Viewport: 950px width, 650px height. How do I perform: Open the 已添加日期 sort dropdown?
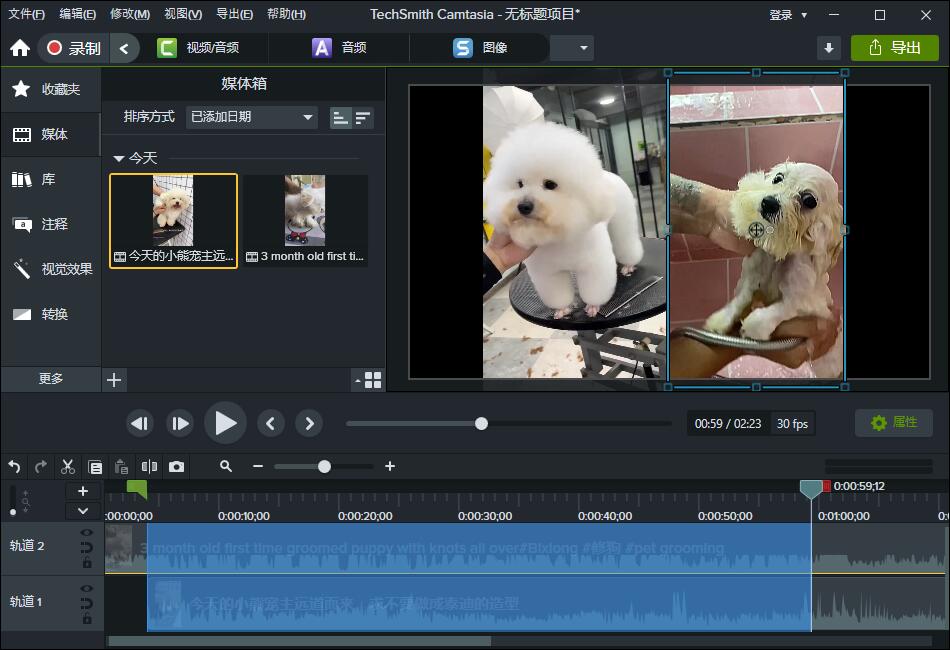pyautogui.click(x=250, y=117)
